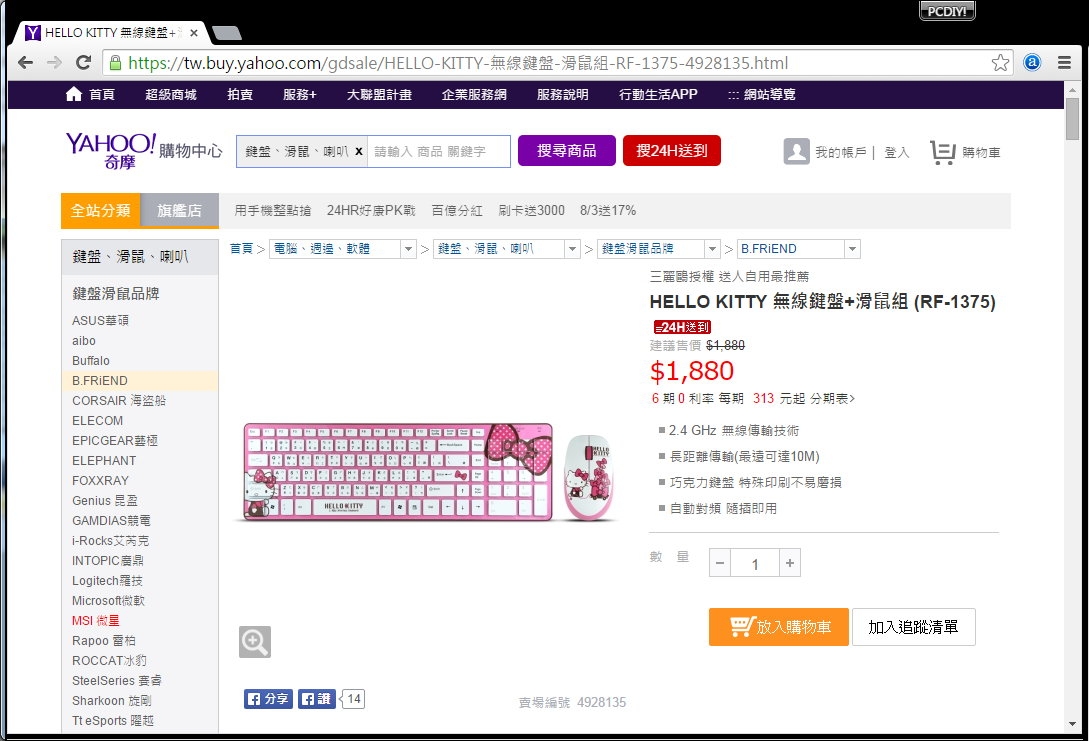Screen dimensions: 1089x741
Task: Select ASUS華碩 in the brand list
Action: coord(100,321)
